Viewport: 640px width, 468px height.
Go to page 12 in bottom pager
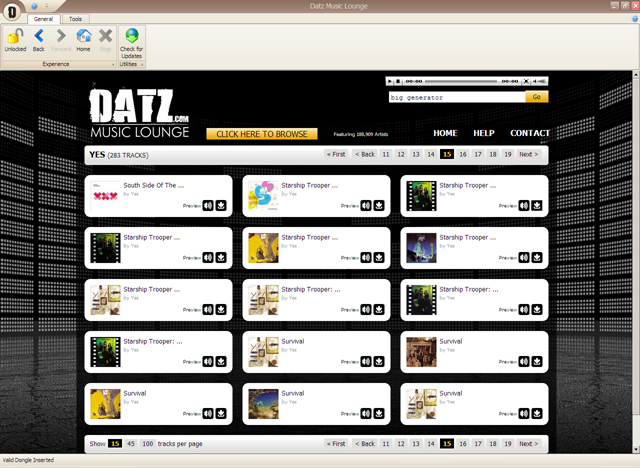pyautogui.click(x=401, y=444)
